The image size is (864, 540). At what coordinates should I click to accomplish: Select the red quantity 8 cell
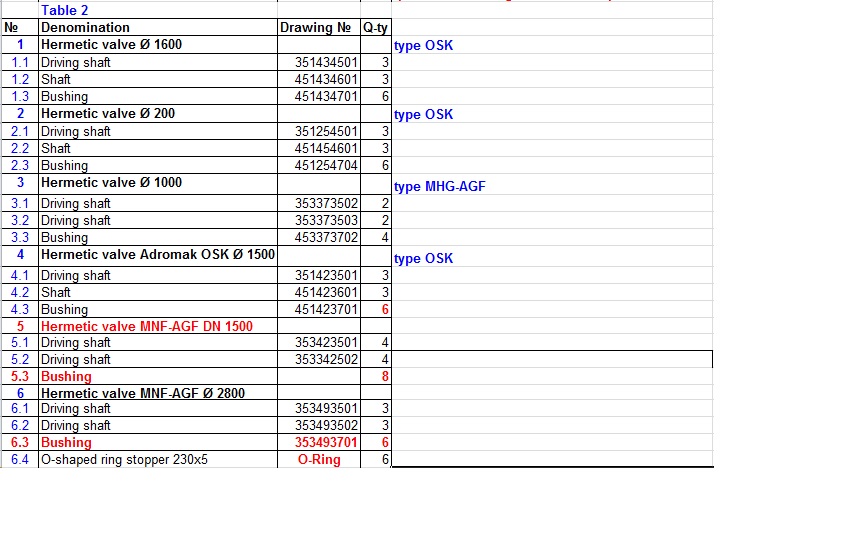[384, 376]
